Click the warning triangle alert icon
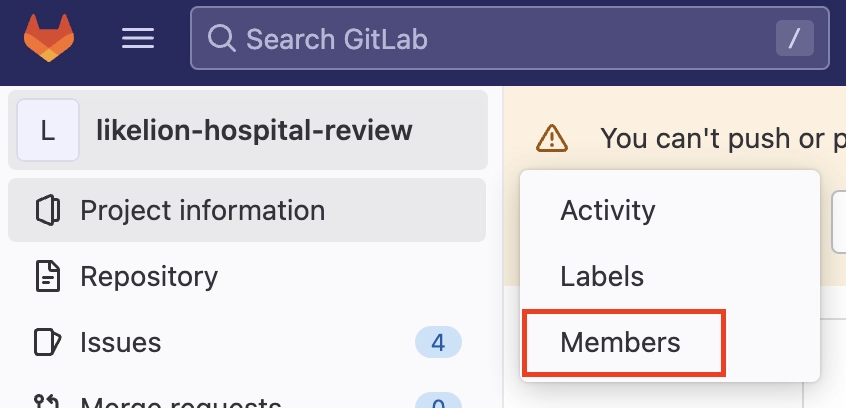The image size is (846, 408). 552,138
